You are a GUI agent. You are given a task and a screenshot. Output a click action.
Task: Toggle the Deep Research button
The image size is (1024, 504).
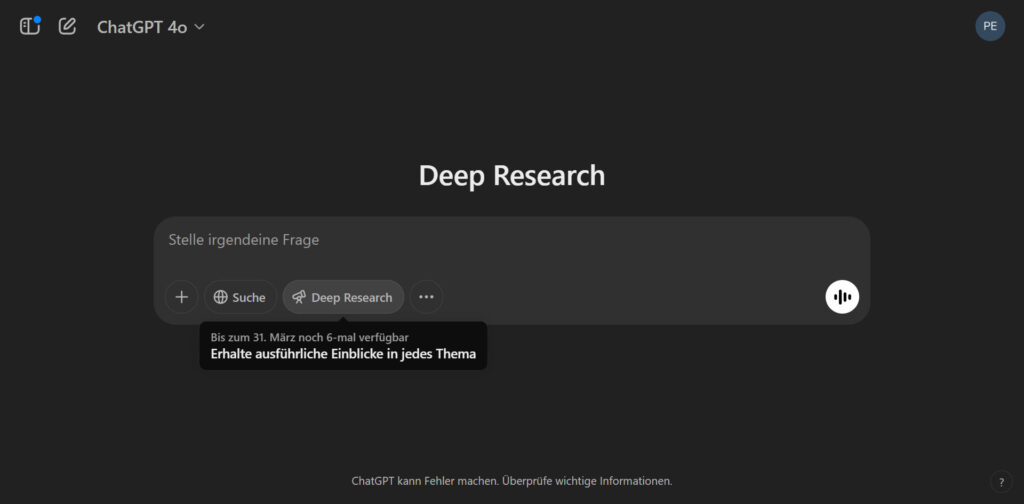coord(343,297)
